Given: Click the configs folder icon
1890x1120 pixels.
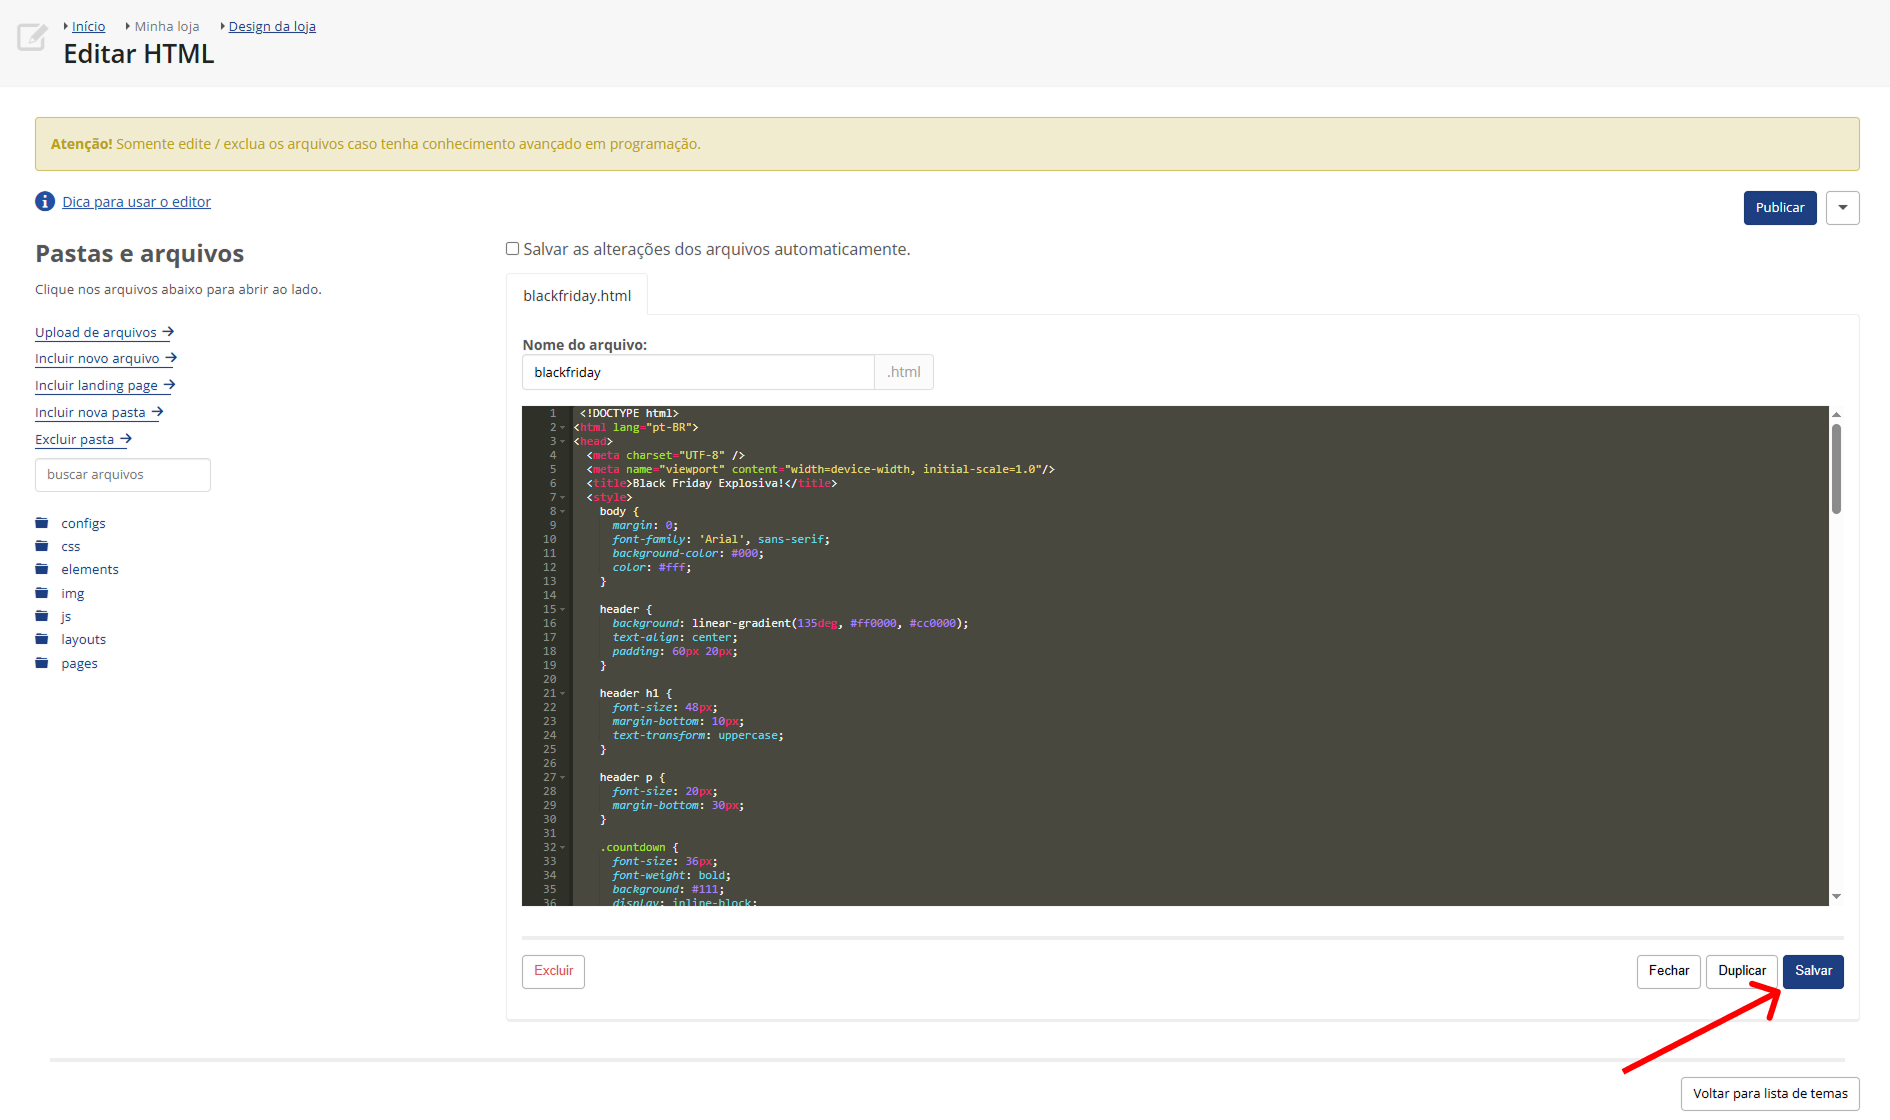Looking at the screenshot, I should (x=42, y=522).
